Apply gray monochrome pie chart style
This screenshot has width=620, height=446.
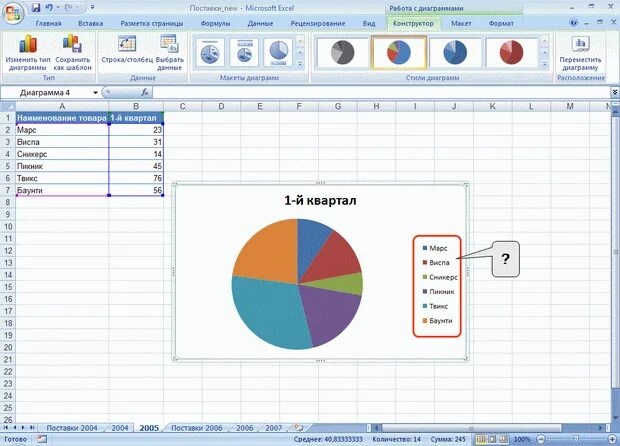[342, 52]
